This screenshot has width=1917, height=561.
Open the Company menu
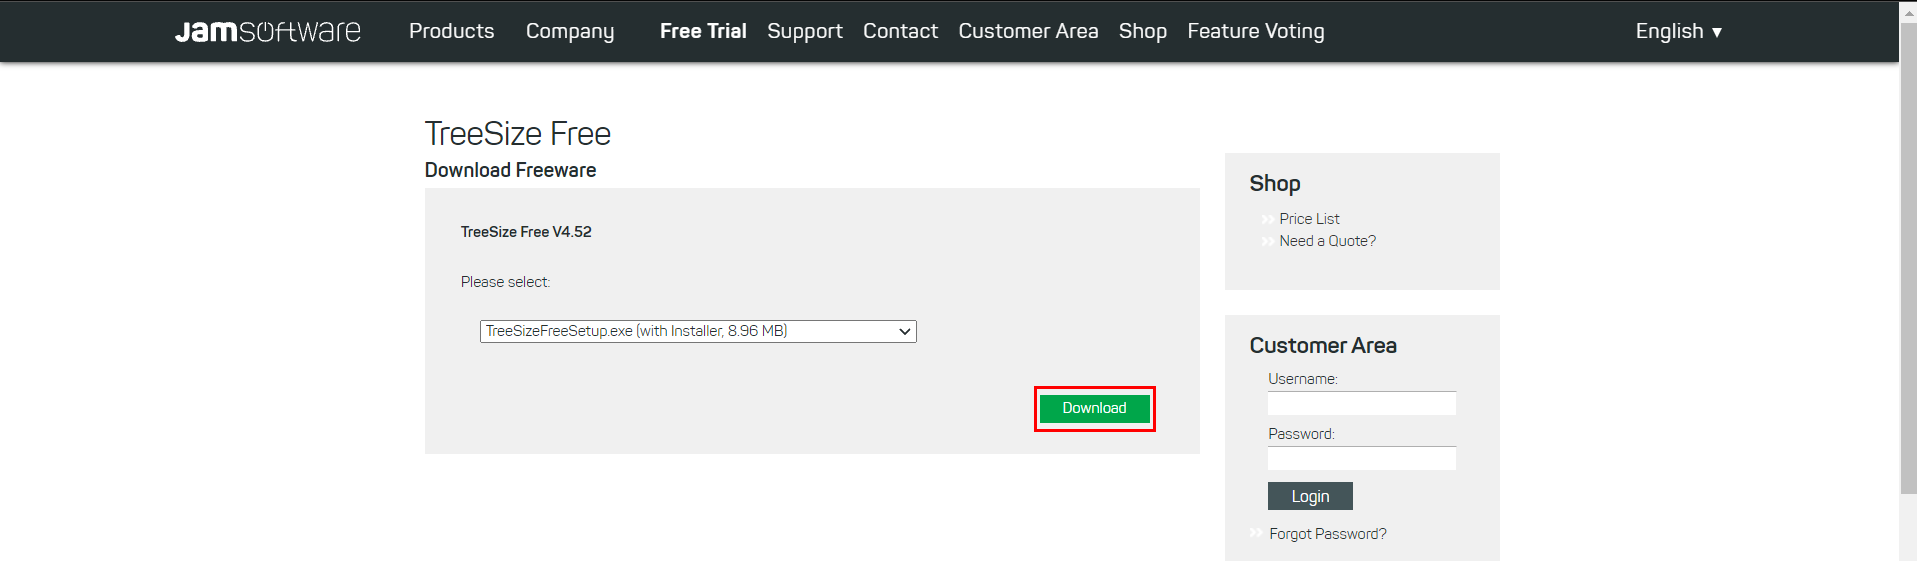[570, 31]
